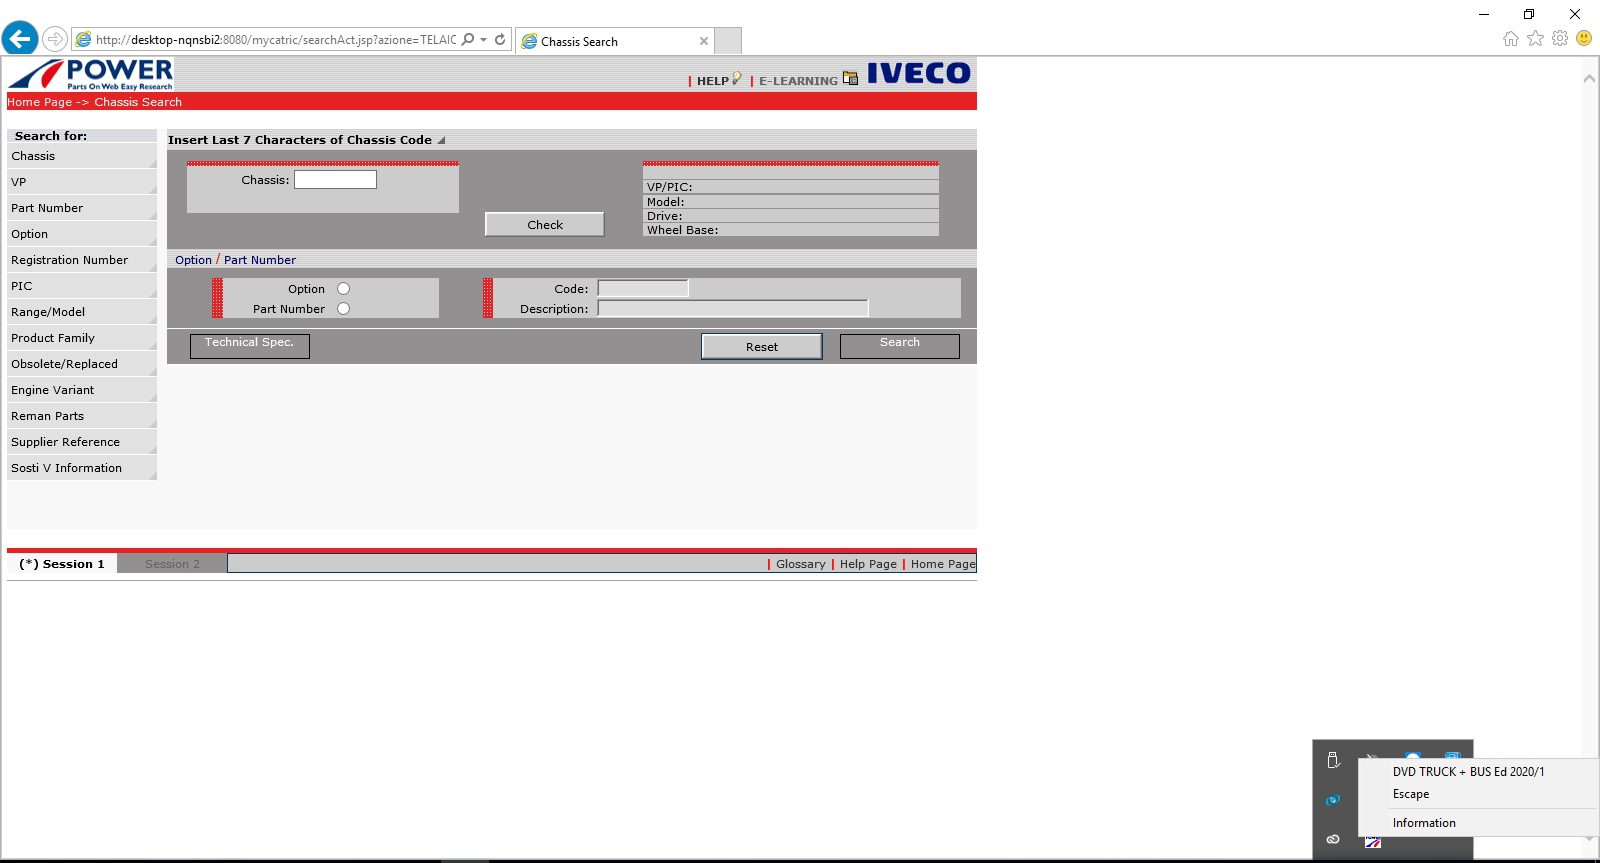Click the Code input field
This screenshot has width=1600, height=863.
(x=643, y=288)
